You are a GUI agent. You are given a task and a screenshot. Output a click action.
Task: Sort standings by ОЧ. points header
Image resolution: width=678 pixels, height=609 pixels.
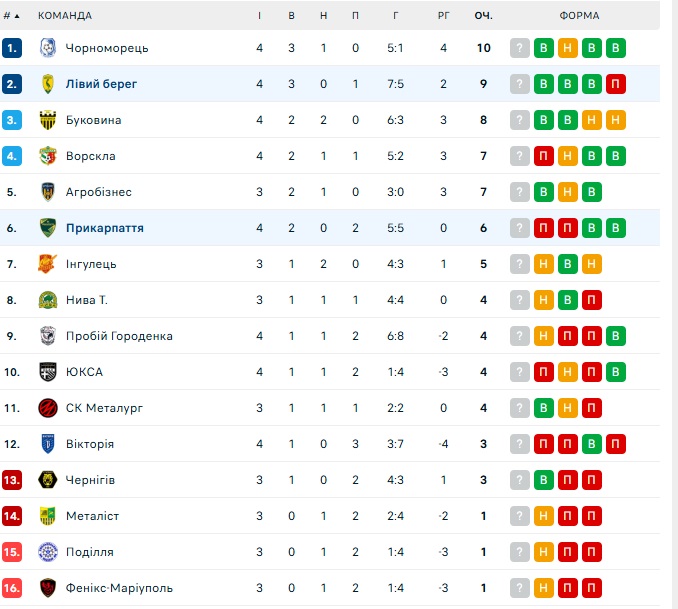[483, 16]
